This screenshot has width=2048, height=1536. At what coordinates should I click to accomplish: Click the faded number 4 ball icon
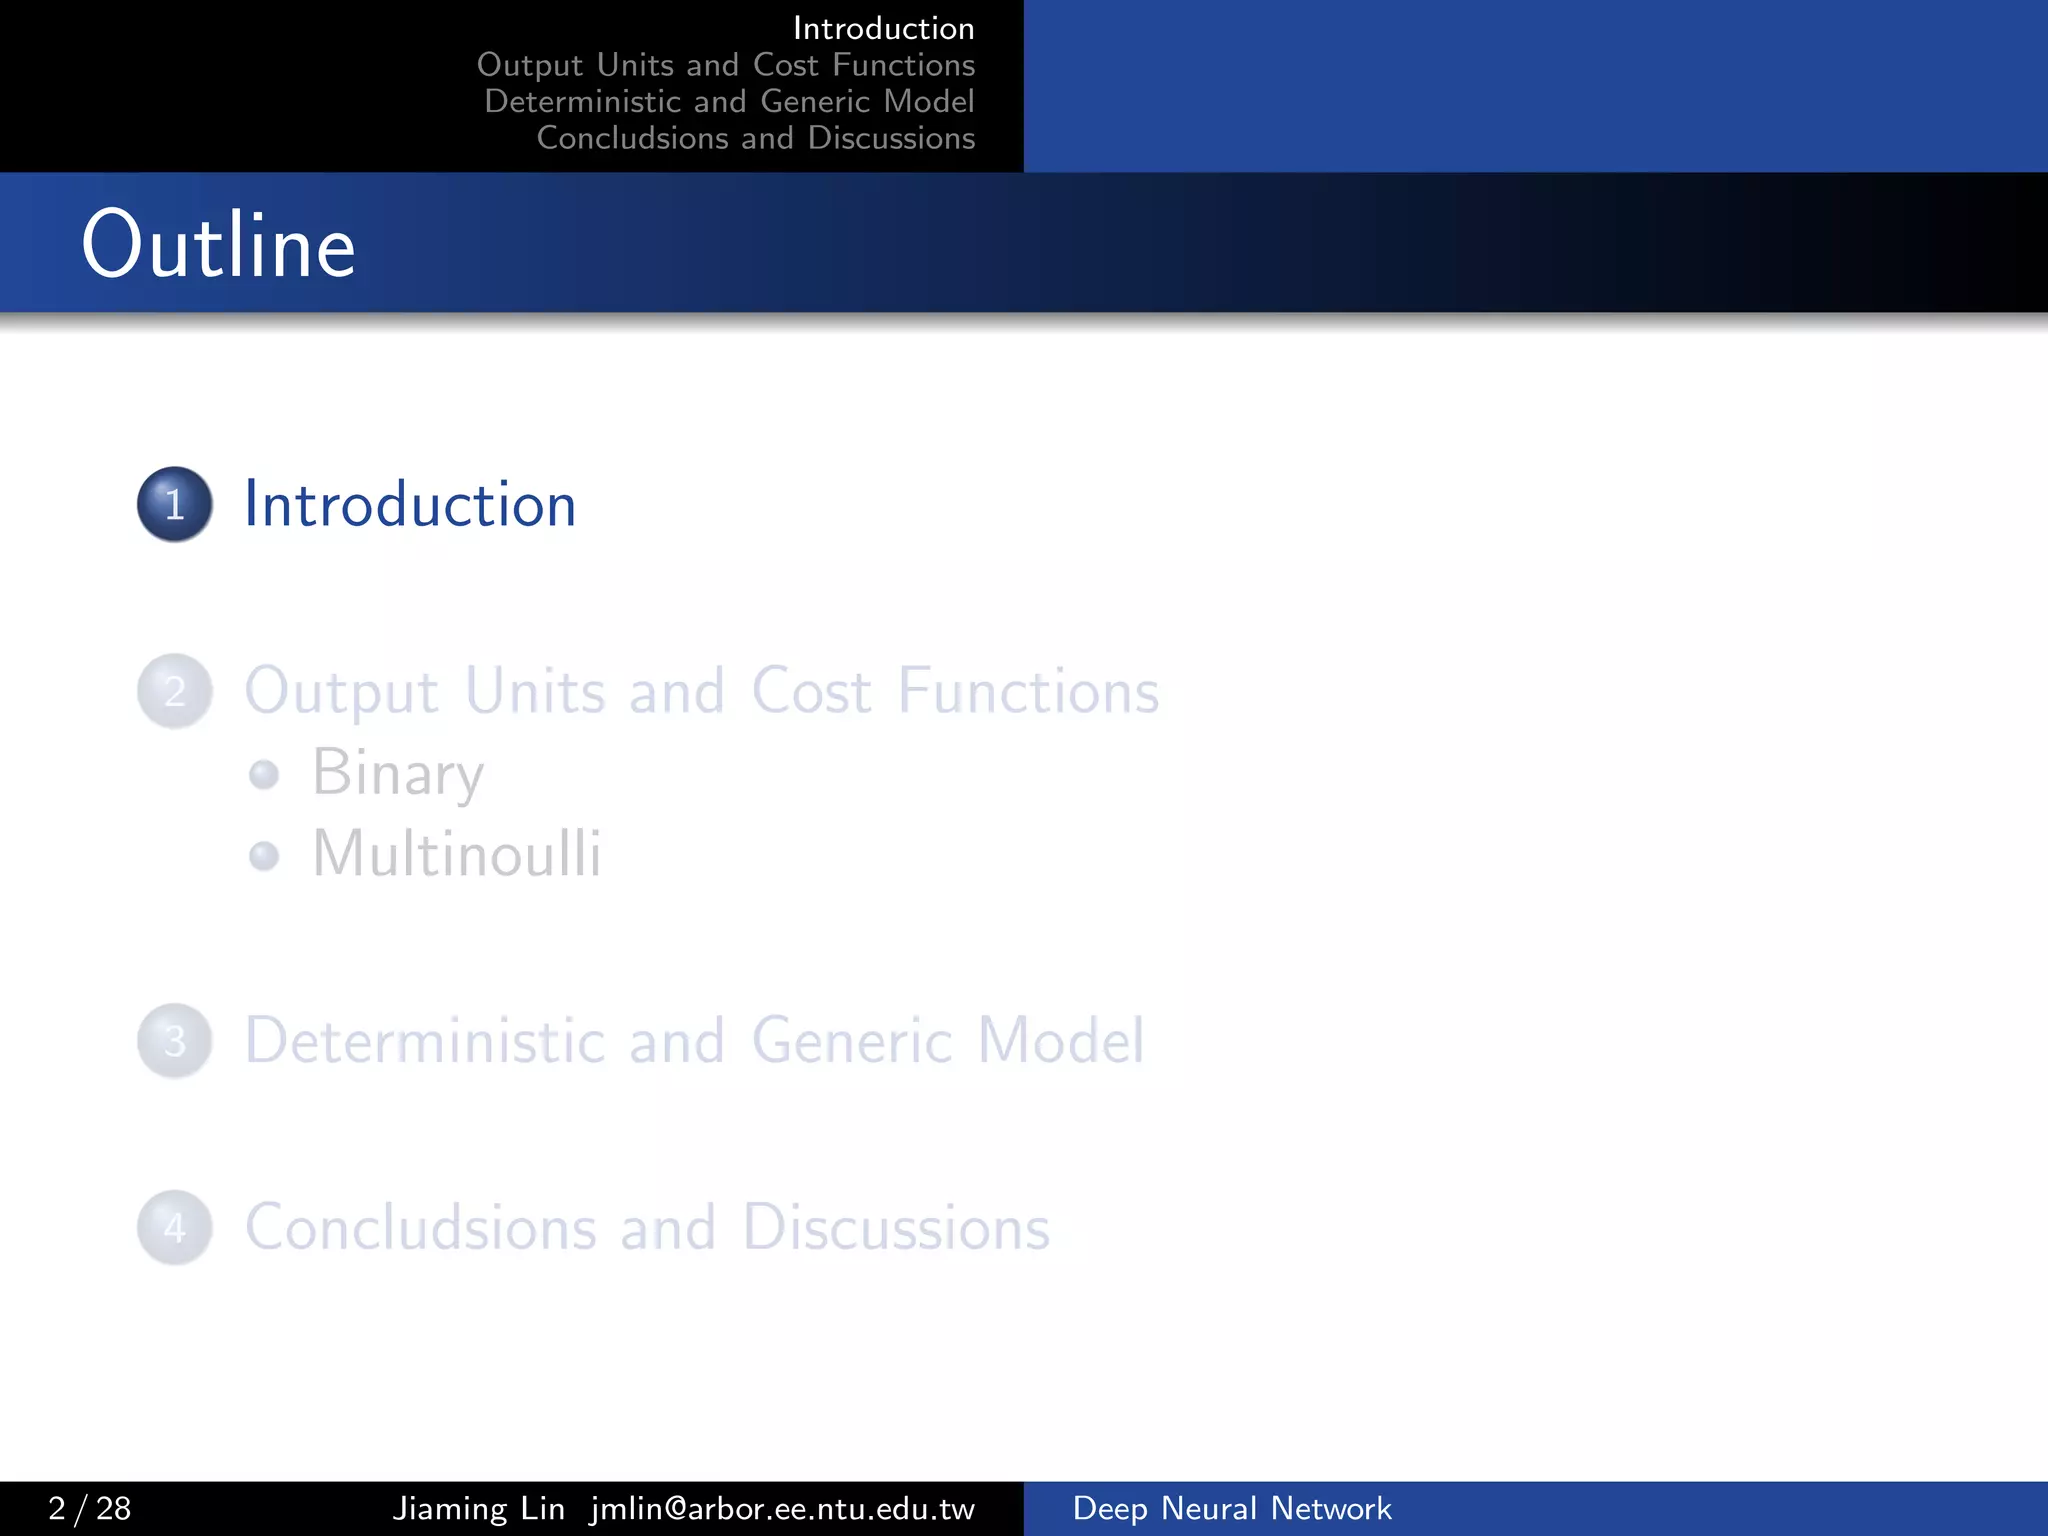point(175,1228)
